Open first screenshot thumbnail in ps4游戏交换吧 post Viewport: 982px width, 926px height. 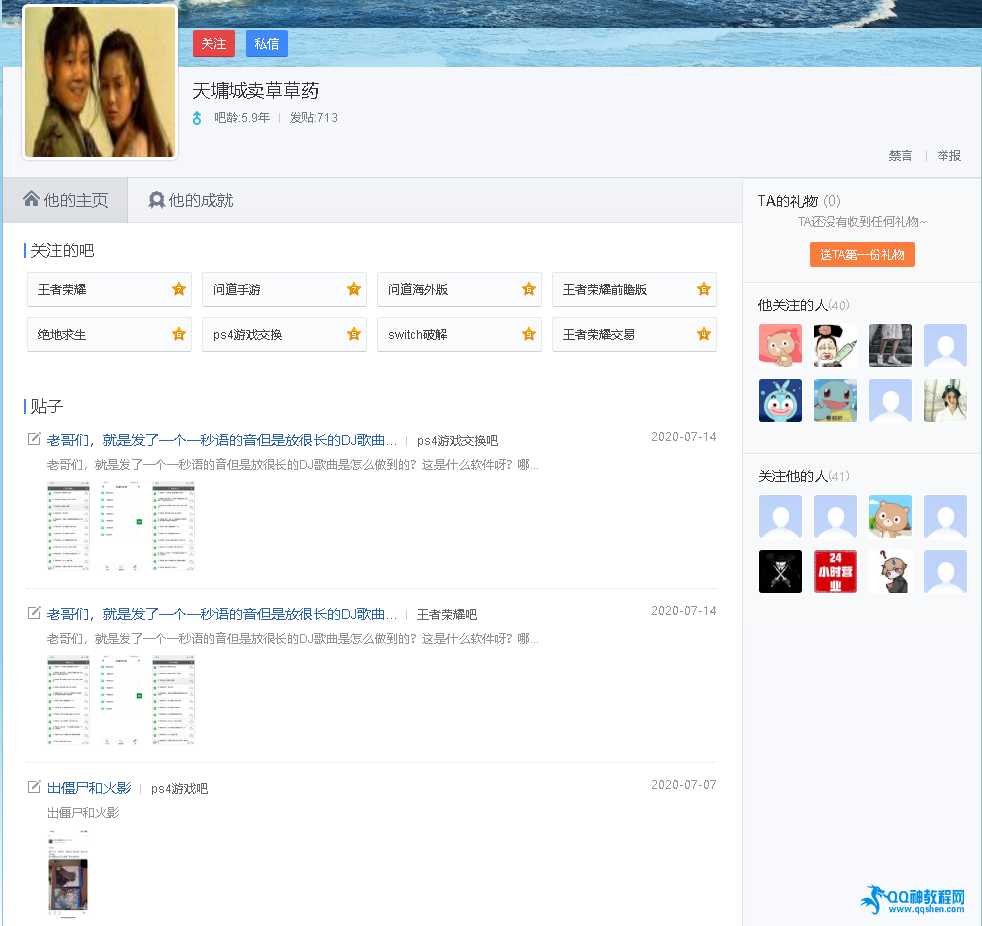click(68, 526)
